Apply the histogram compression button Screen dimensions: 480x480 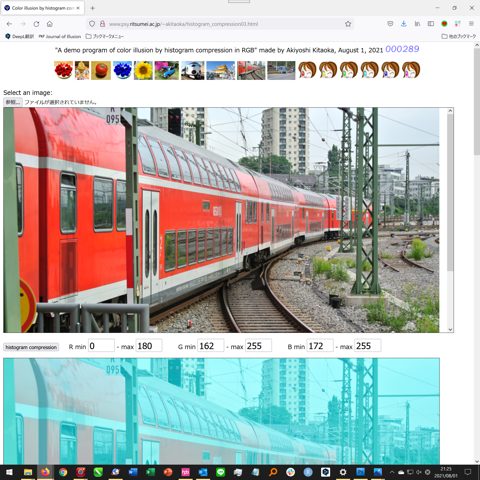click(31, 347)
